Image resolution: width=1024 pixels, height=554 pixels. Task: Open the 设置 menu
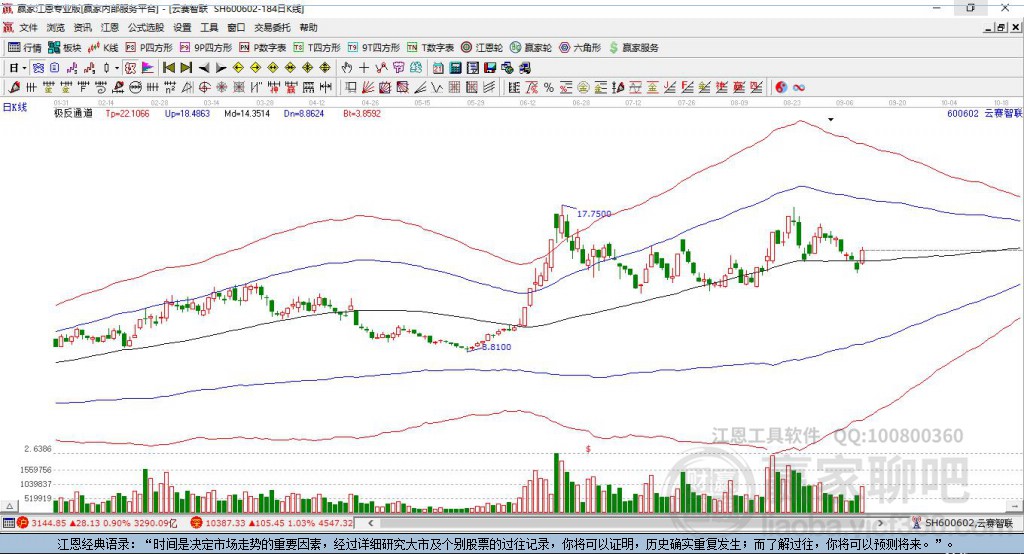pyautogui.click(x=182, y=27)
